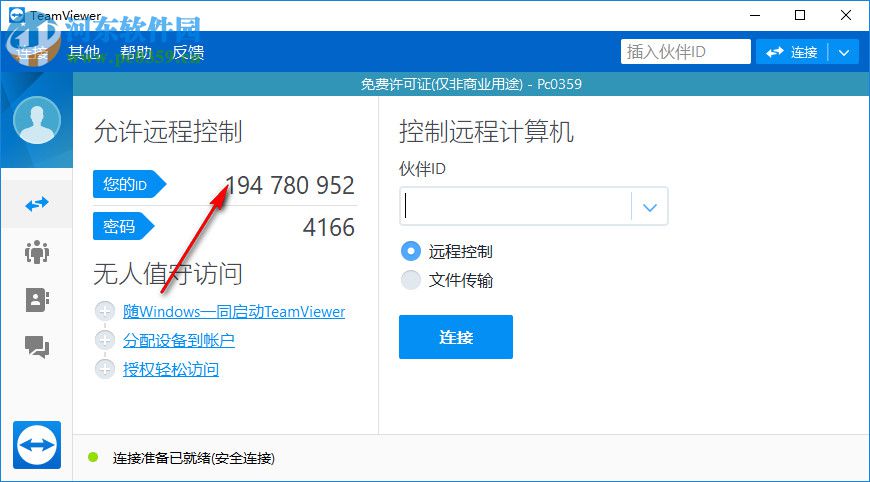This screenshot has height=482, width=870.
Task: Open the account profile avatar
Action: 37,120
